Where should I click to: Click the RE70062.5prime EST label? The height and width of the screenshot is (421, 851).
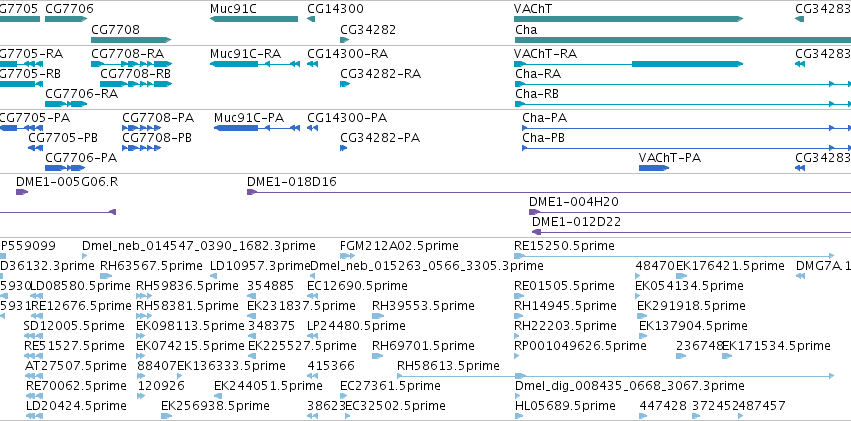pyautogui.click(x=76, y=386)
